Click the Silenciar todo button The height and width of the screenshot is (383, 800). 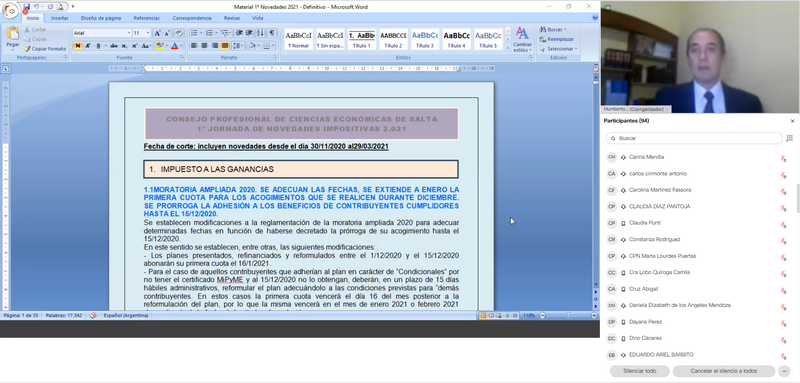click(640, 371)
